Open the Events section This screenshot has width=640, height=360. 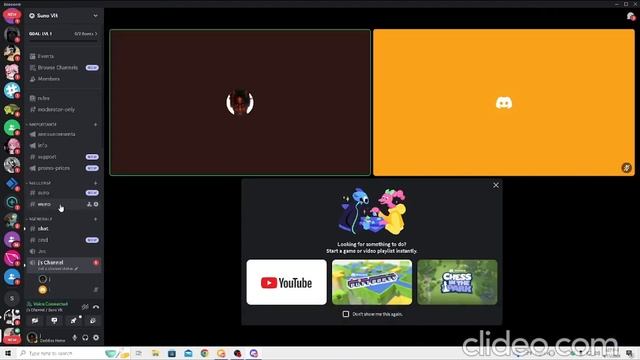[63, 56]
